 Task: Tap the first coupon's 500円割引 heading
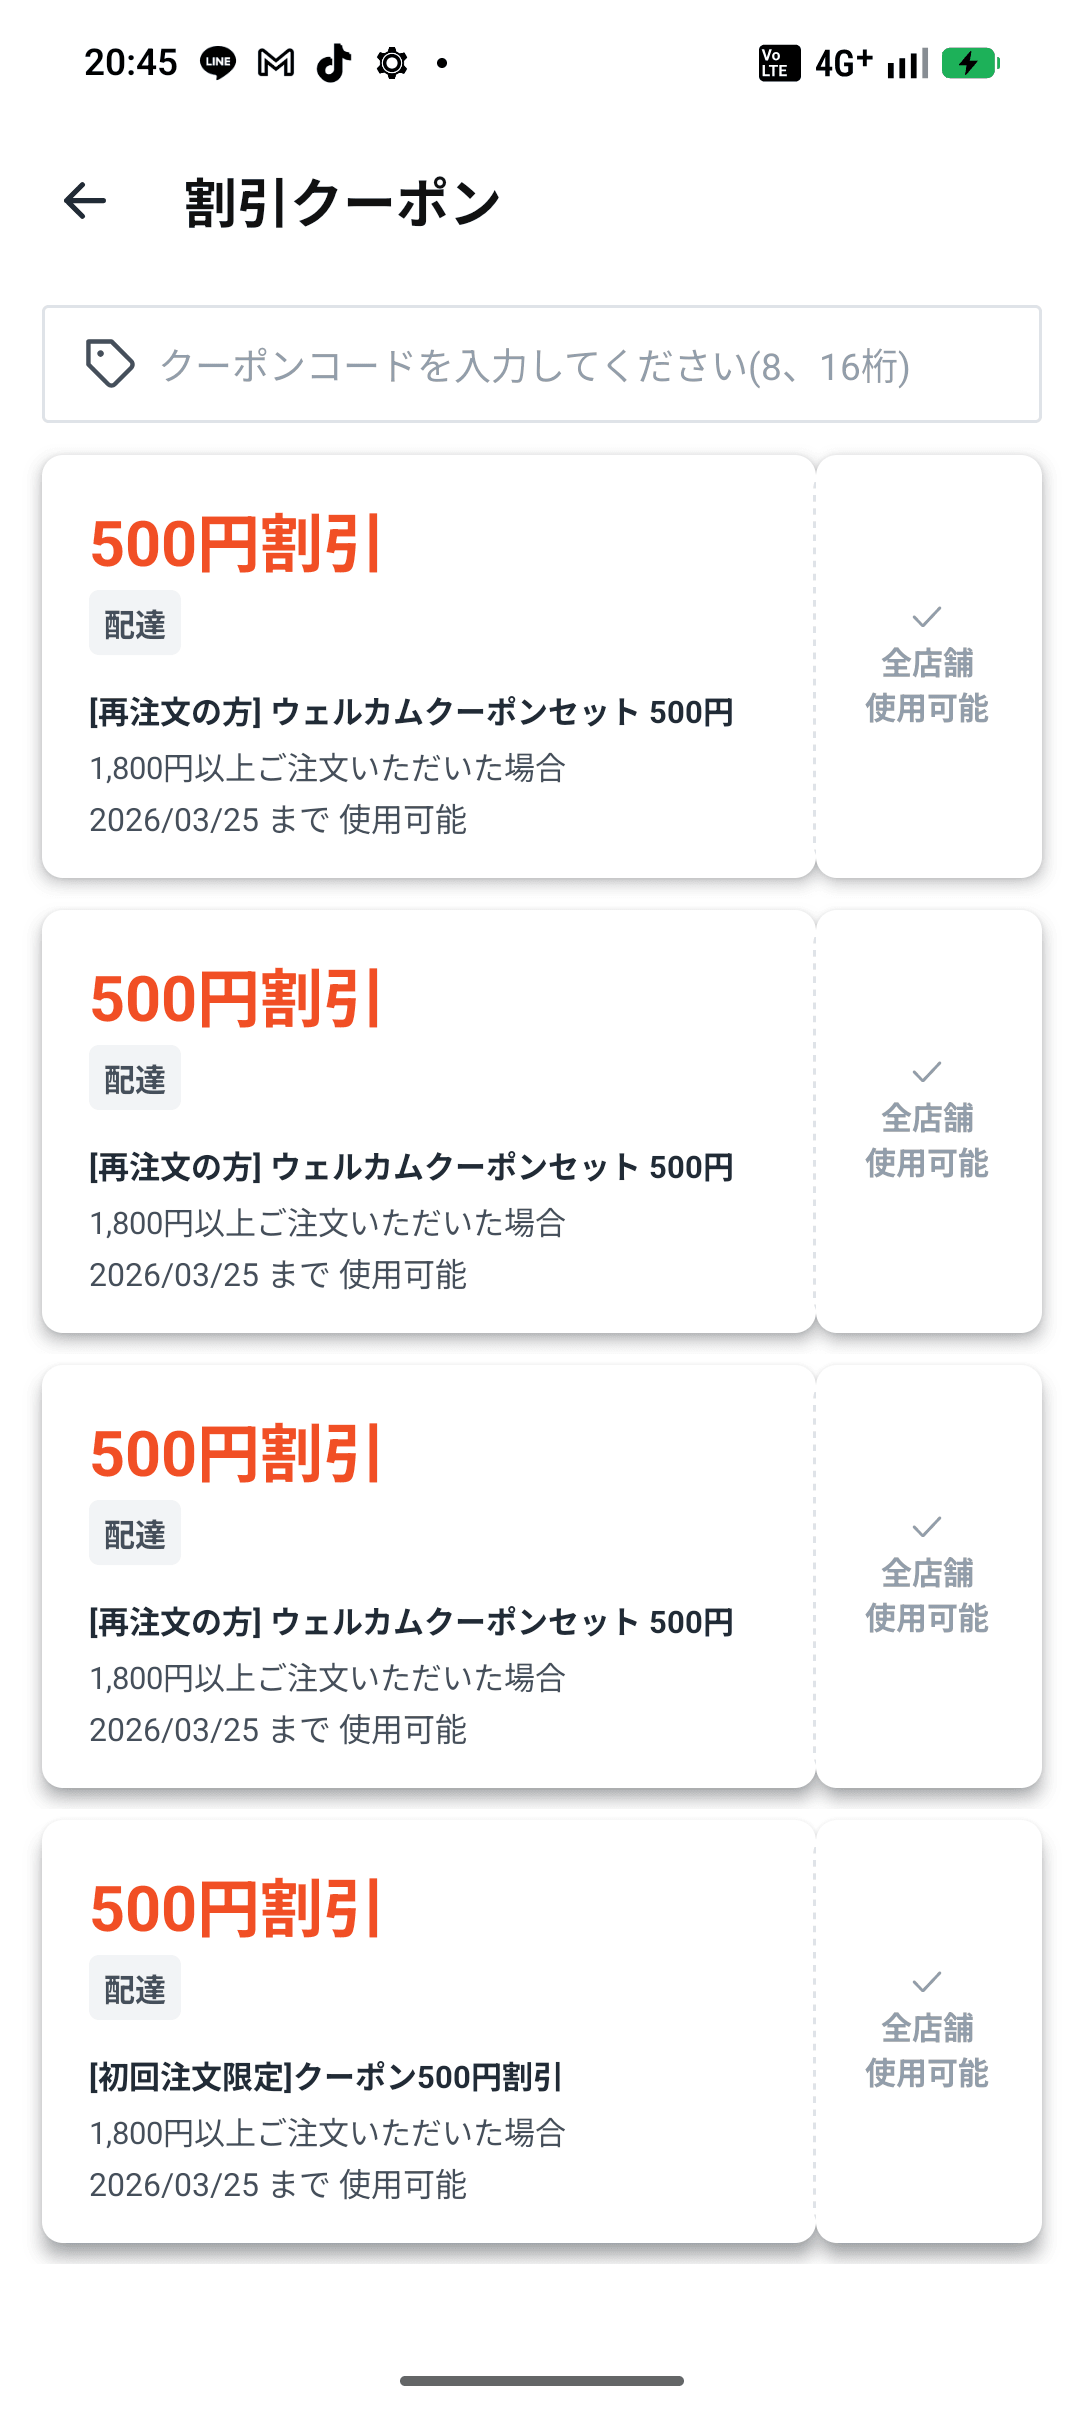[x=236, y=545]
